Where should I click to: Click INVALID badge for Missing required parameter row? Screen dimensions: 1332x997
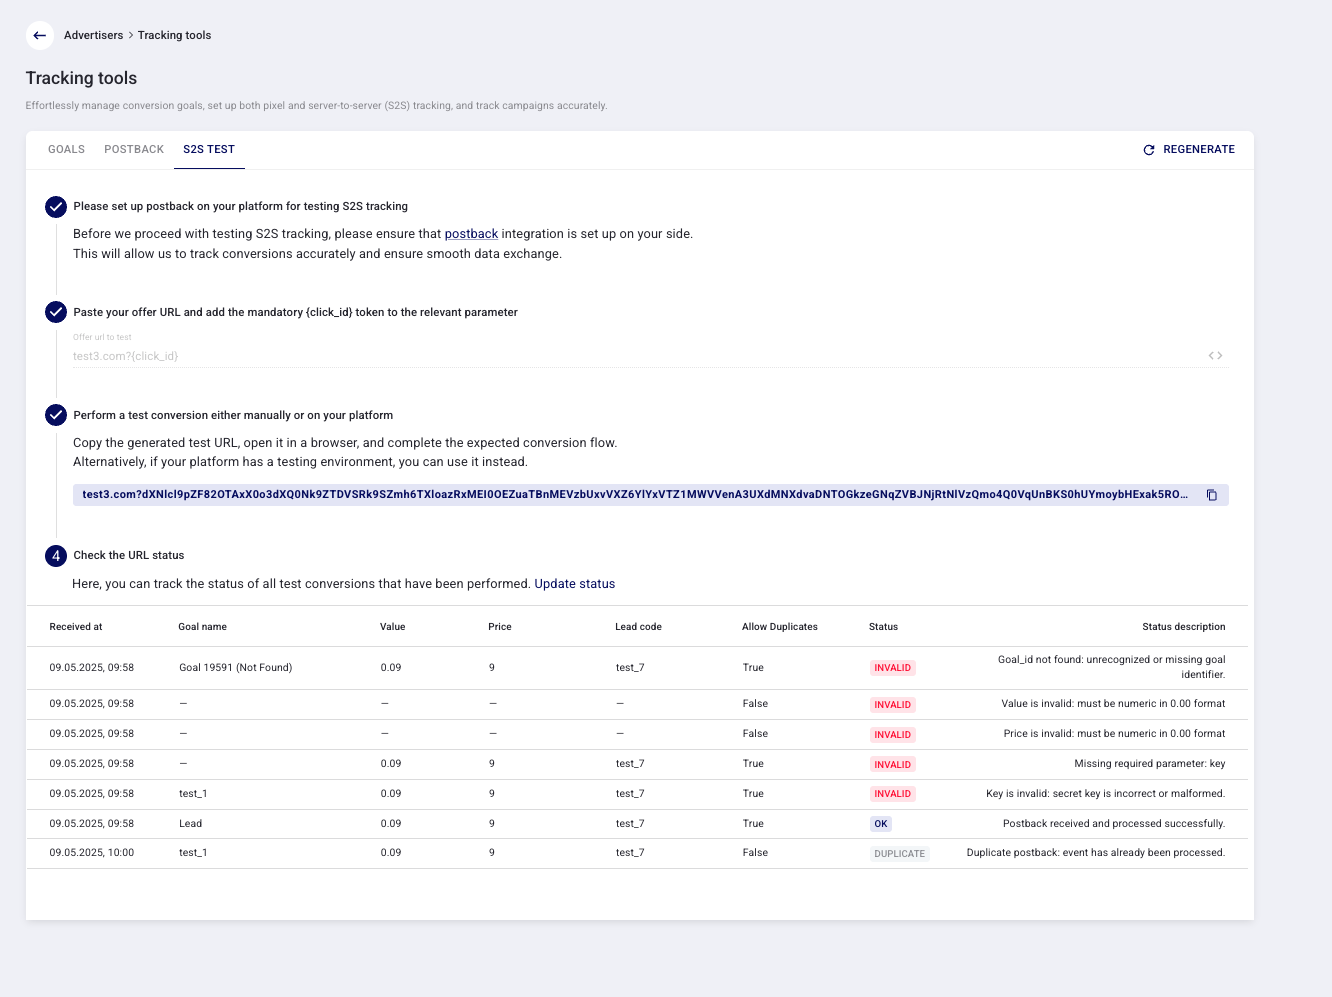click(892, 765)
